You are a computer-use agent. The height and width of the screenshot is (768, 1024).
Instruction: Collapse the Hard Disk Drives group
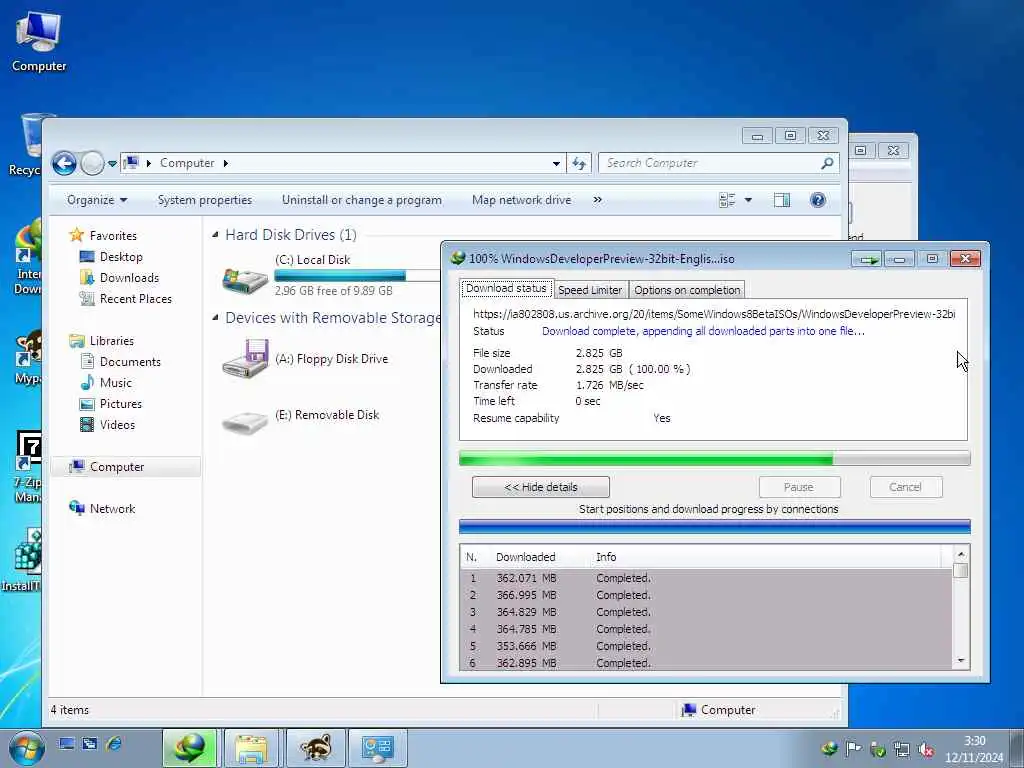point(216,234)
